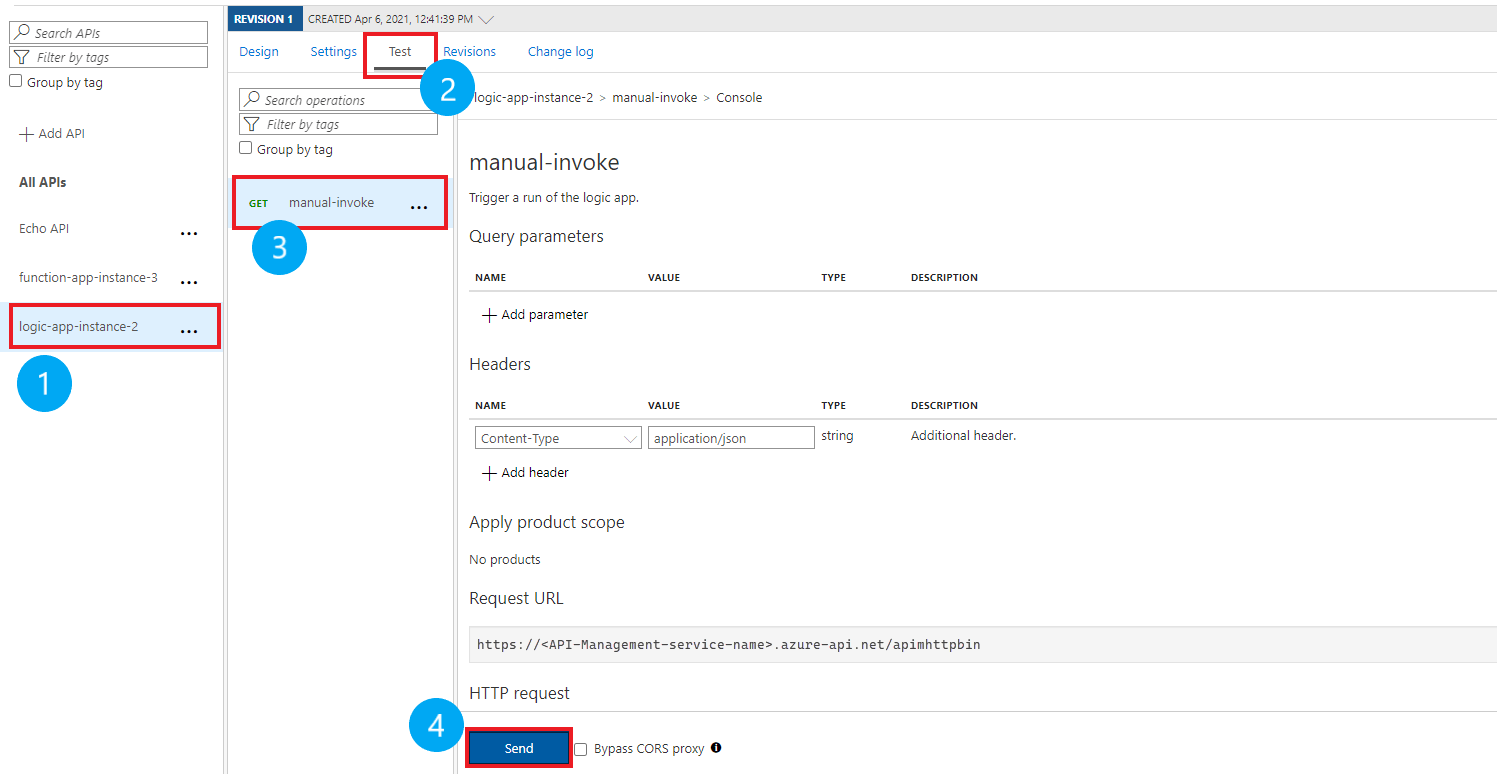1497x774 pixels.
Task: Click the Add parameter link
Action: click(x=535, y=314)
